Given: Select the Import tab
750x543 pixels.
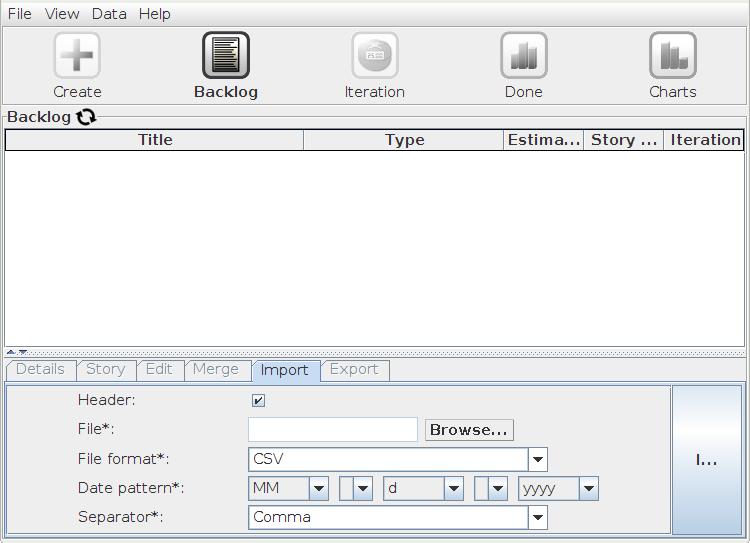Looking at the screenshot, I should (285, 371).
